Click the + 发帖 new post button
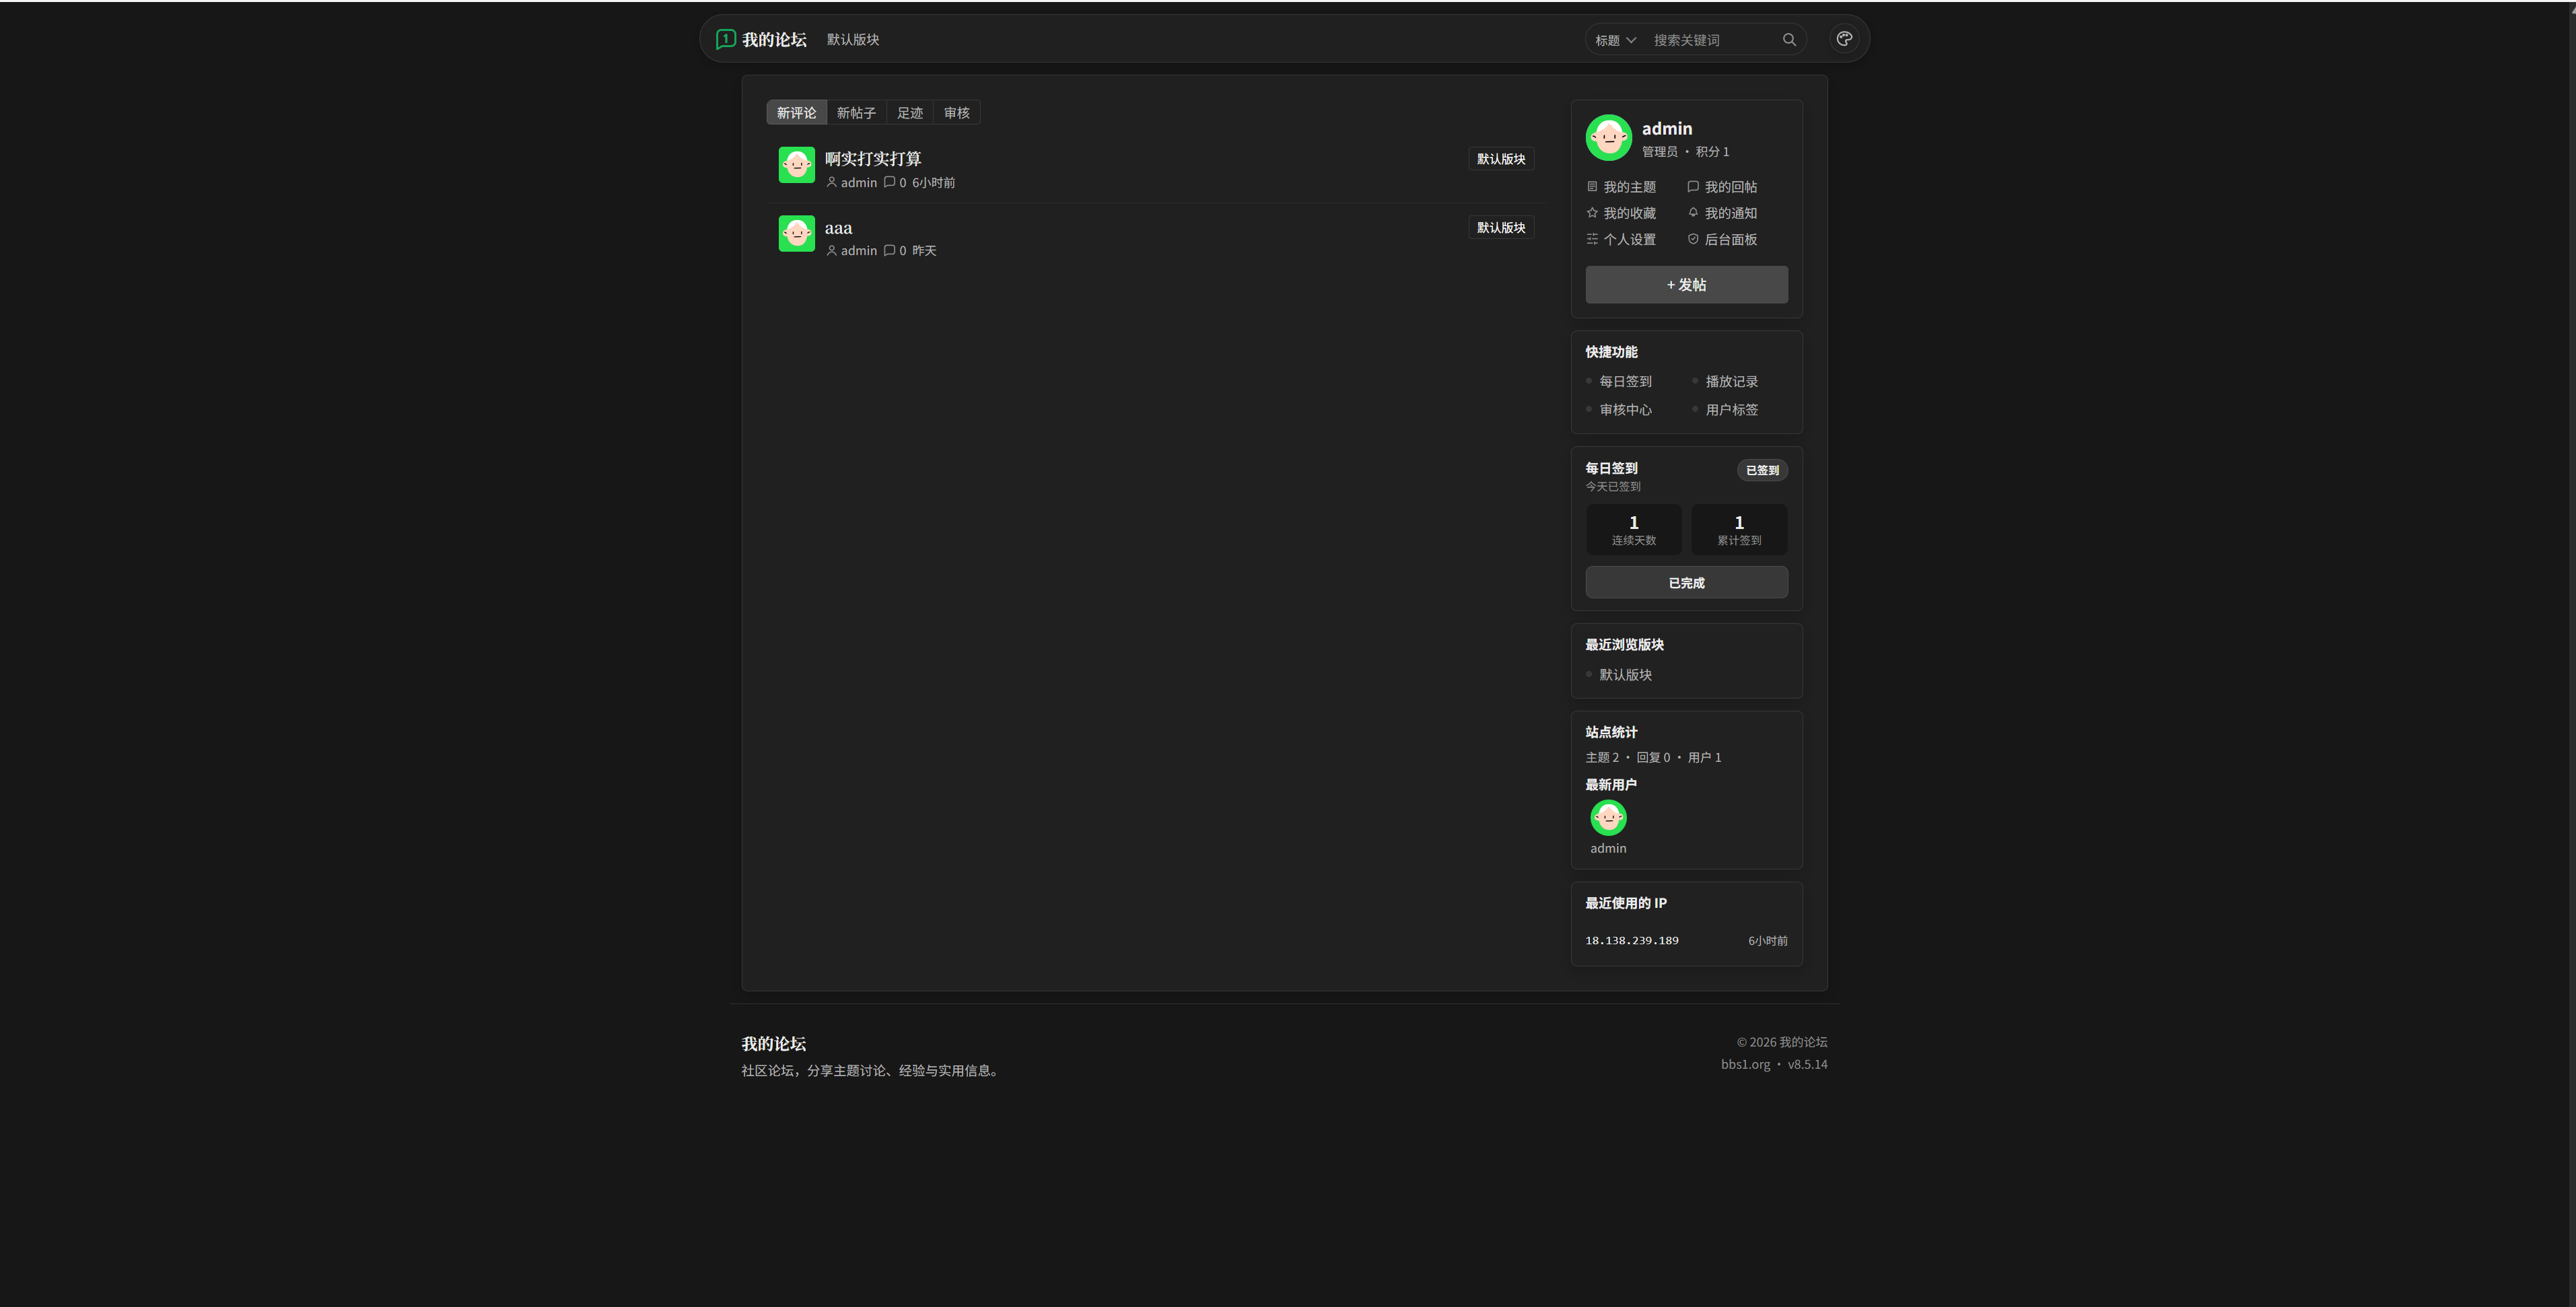This screenshot has width=2576, height=1307. click(x=1686, y=285)
